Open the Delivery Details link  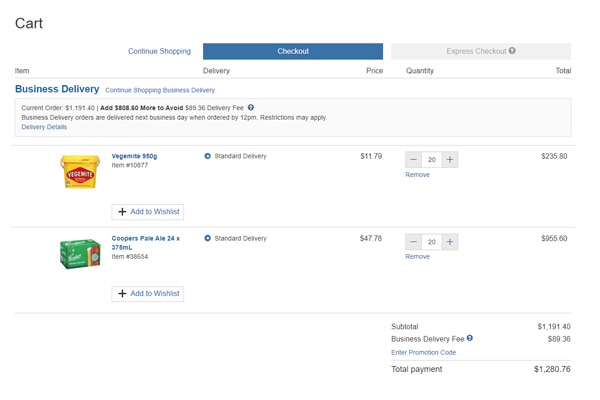(44, 127)
